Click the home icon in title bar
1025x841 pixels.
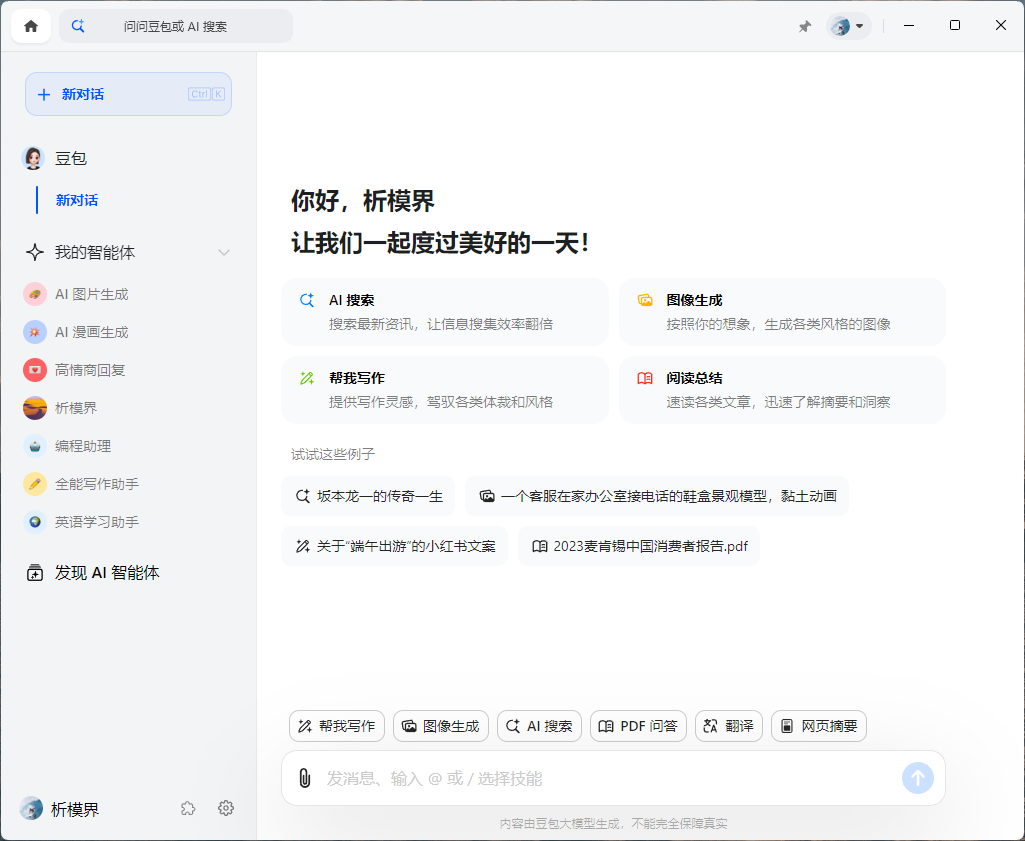pos(31,26)
